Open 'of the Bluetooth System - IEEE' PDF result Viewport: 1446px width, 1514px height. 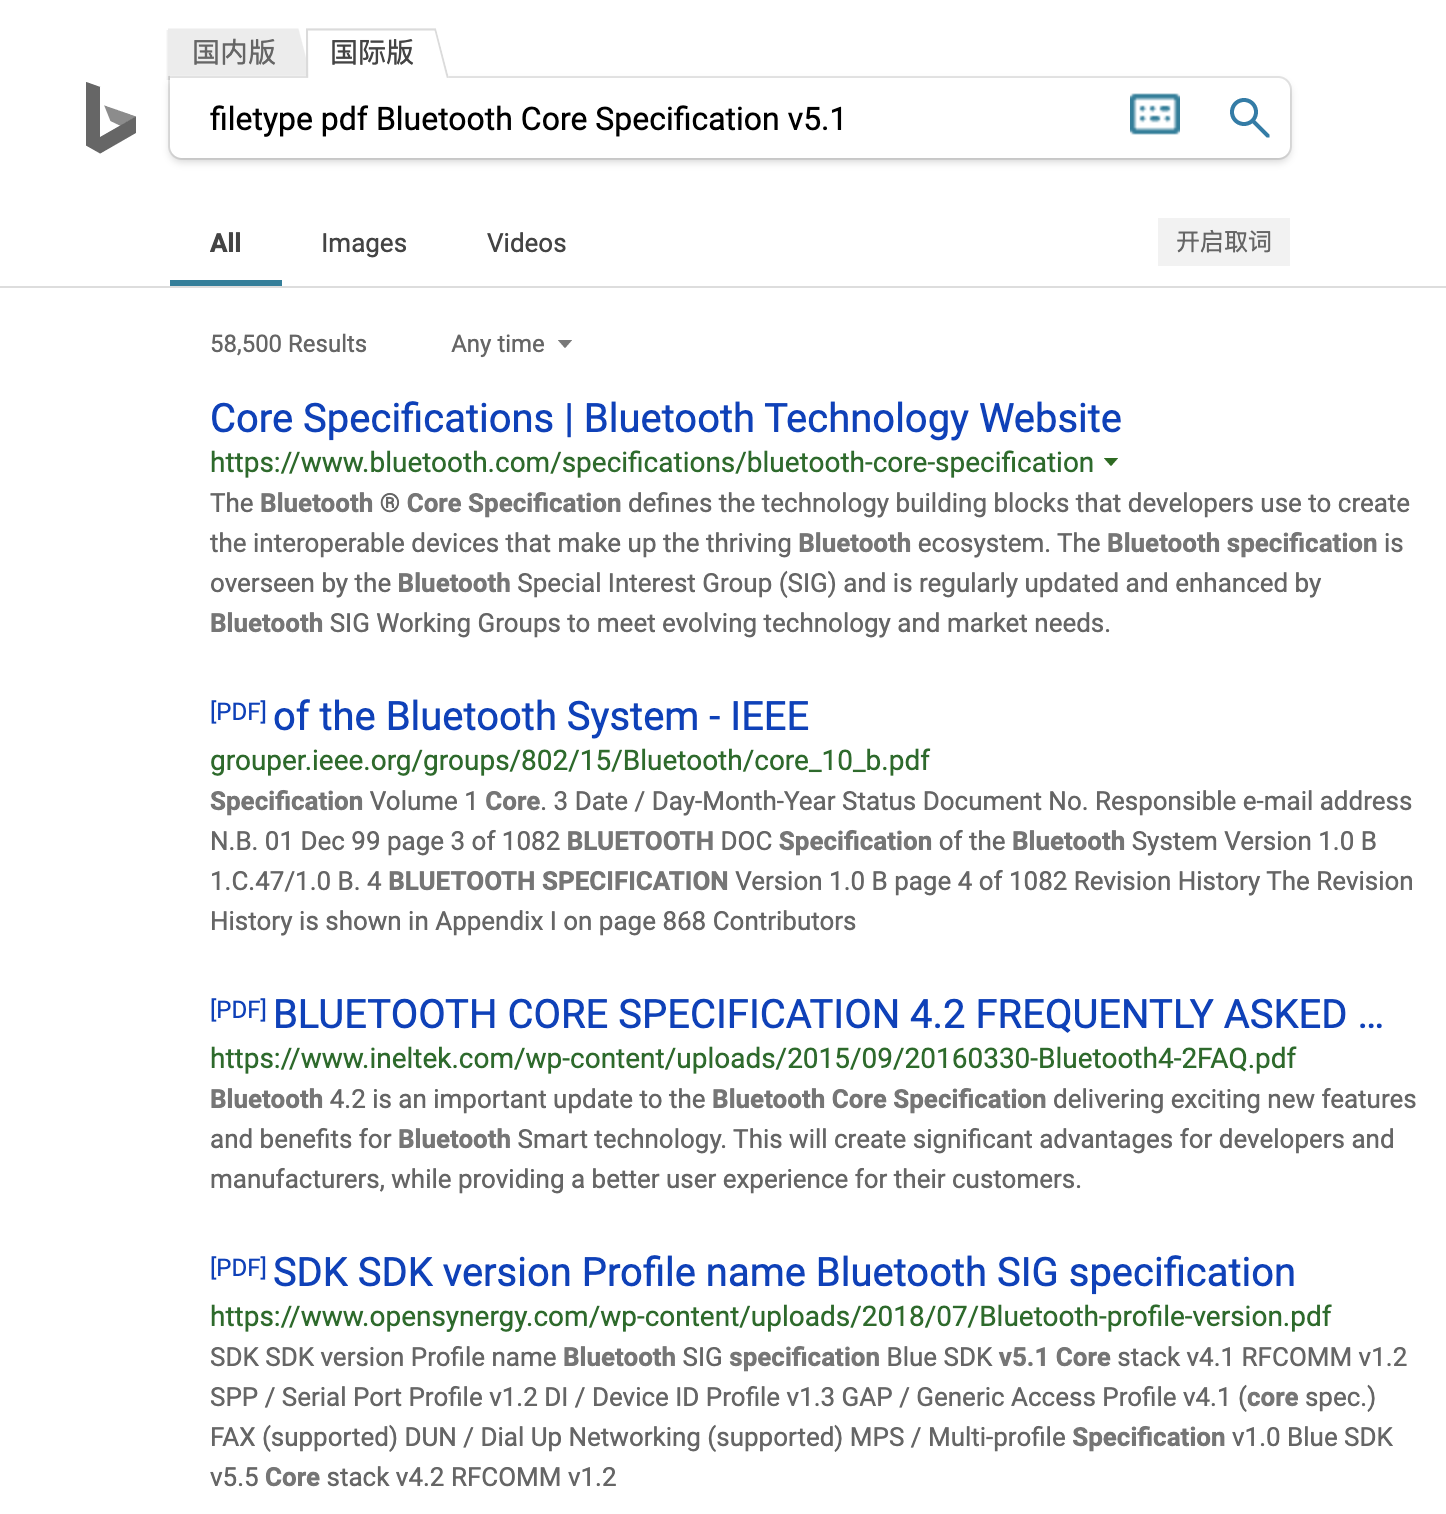pyautogui.click(x=541, y=716)
